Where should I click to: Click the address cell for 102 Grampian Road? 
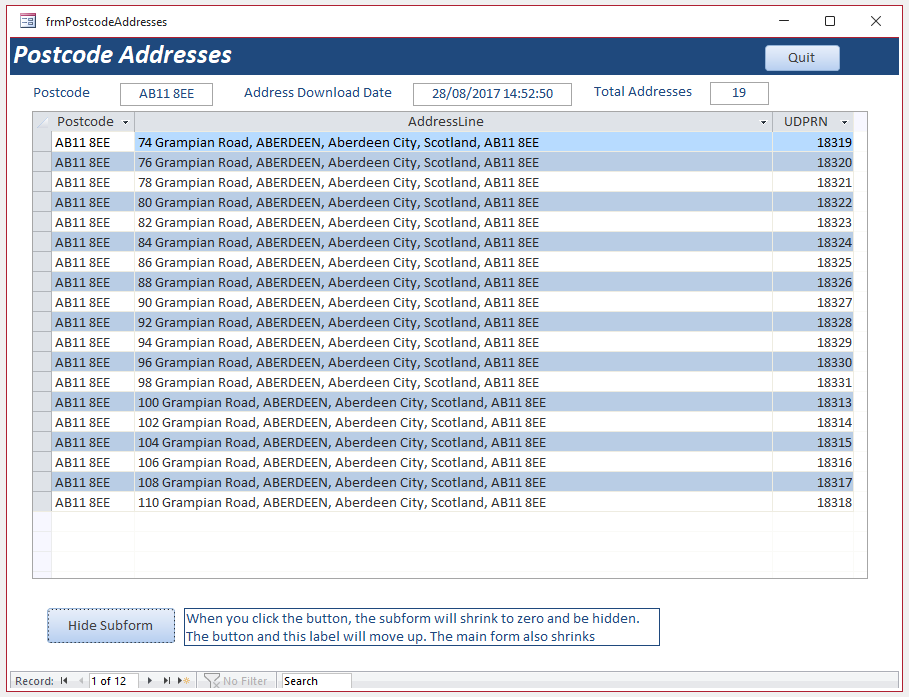pos(453,423)
